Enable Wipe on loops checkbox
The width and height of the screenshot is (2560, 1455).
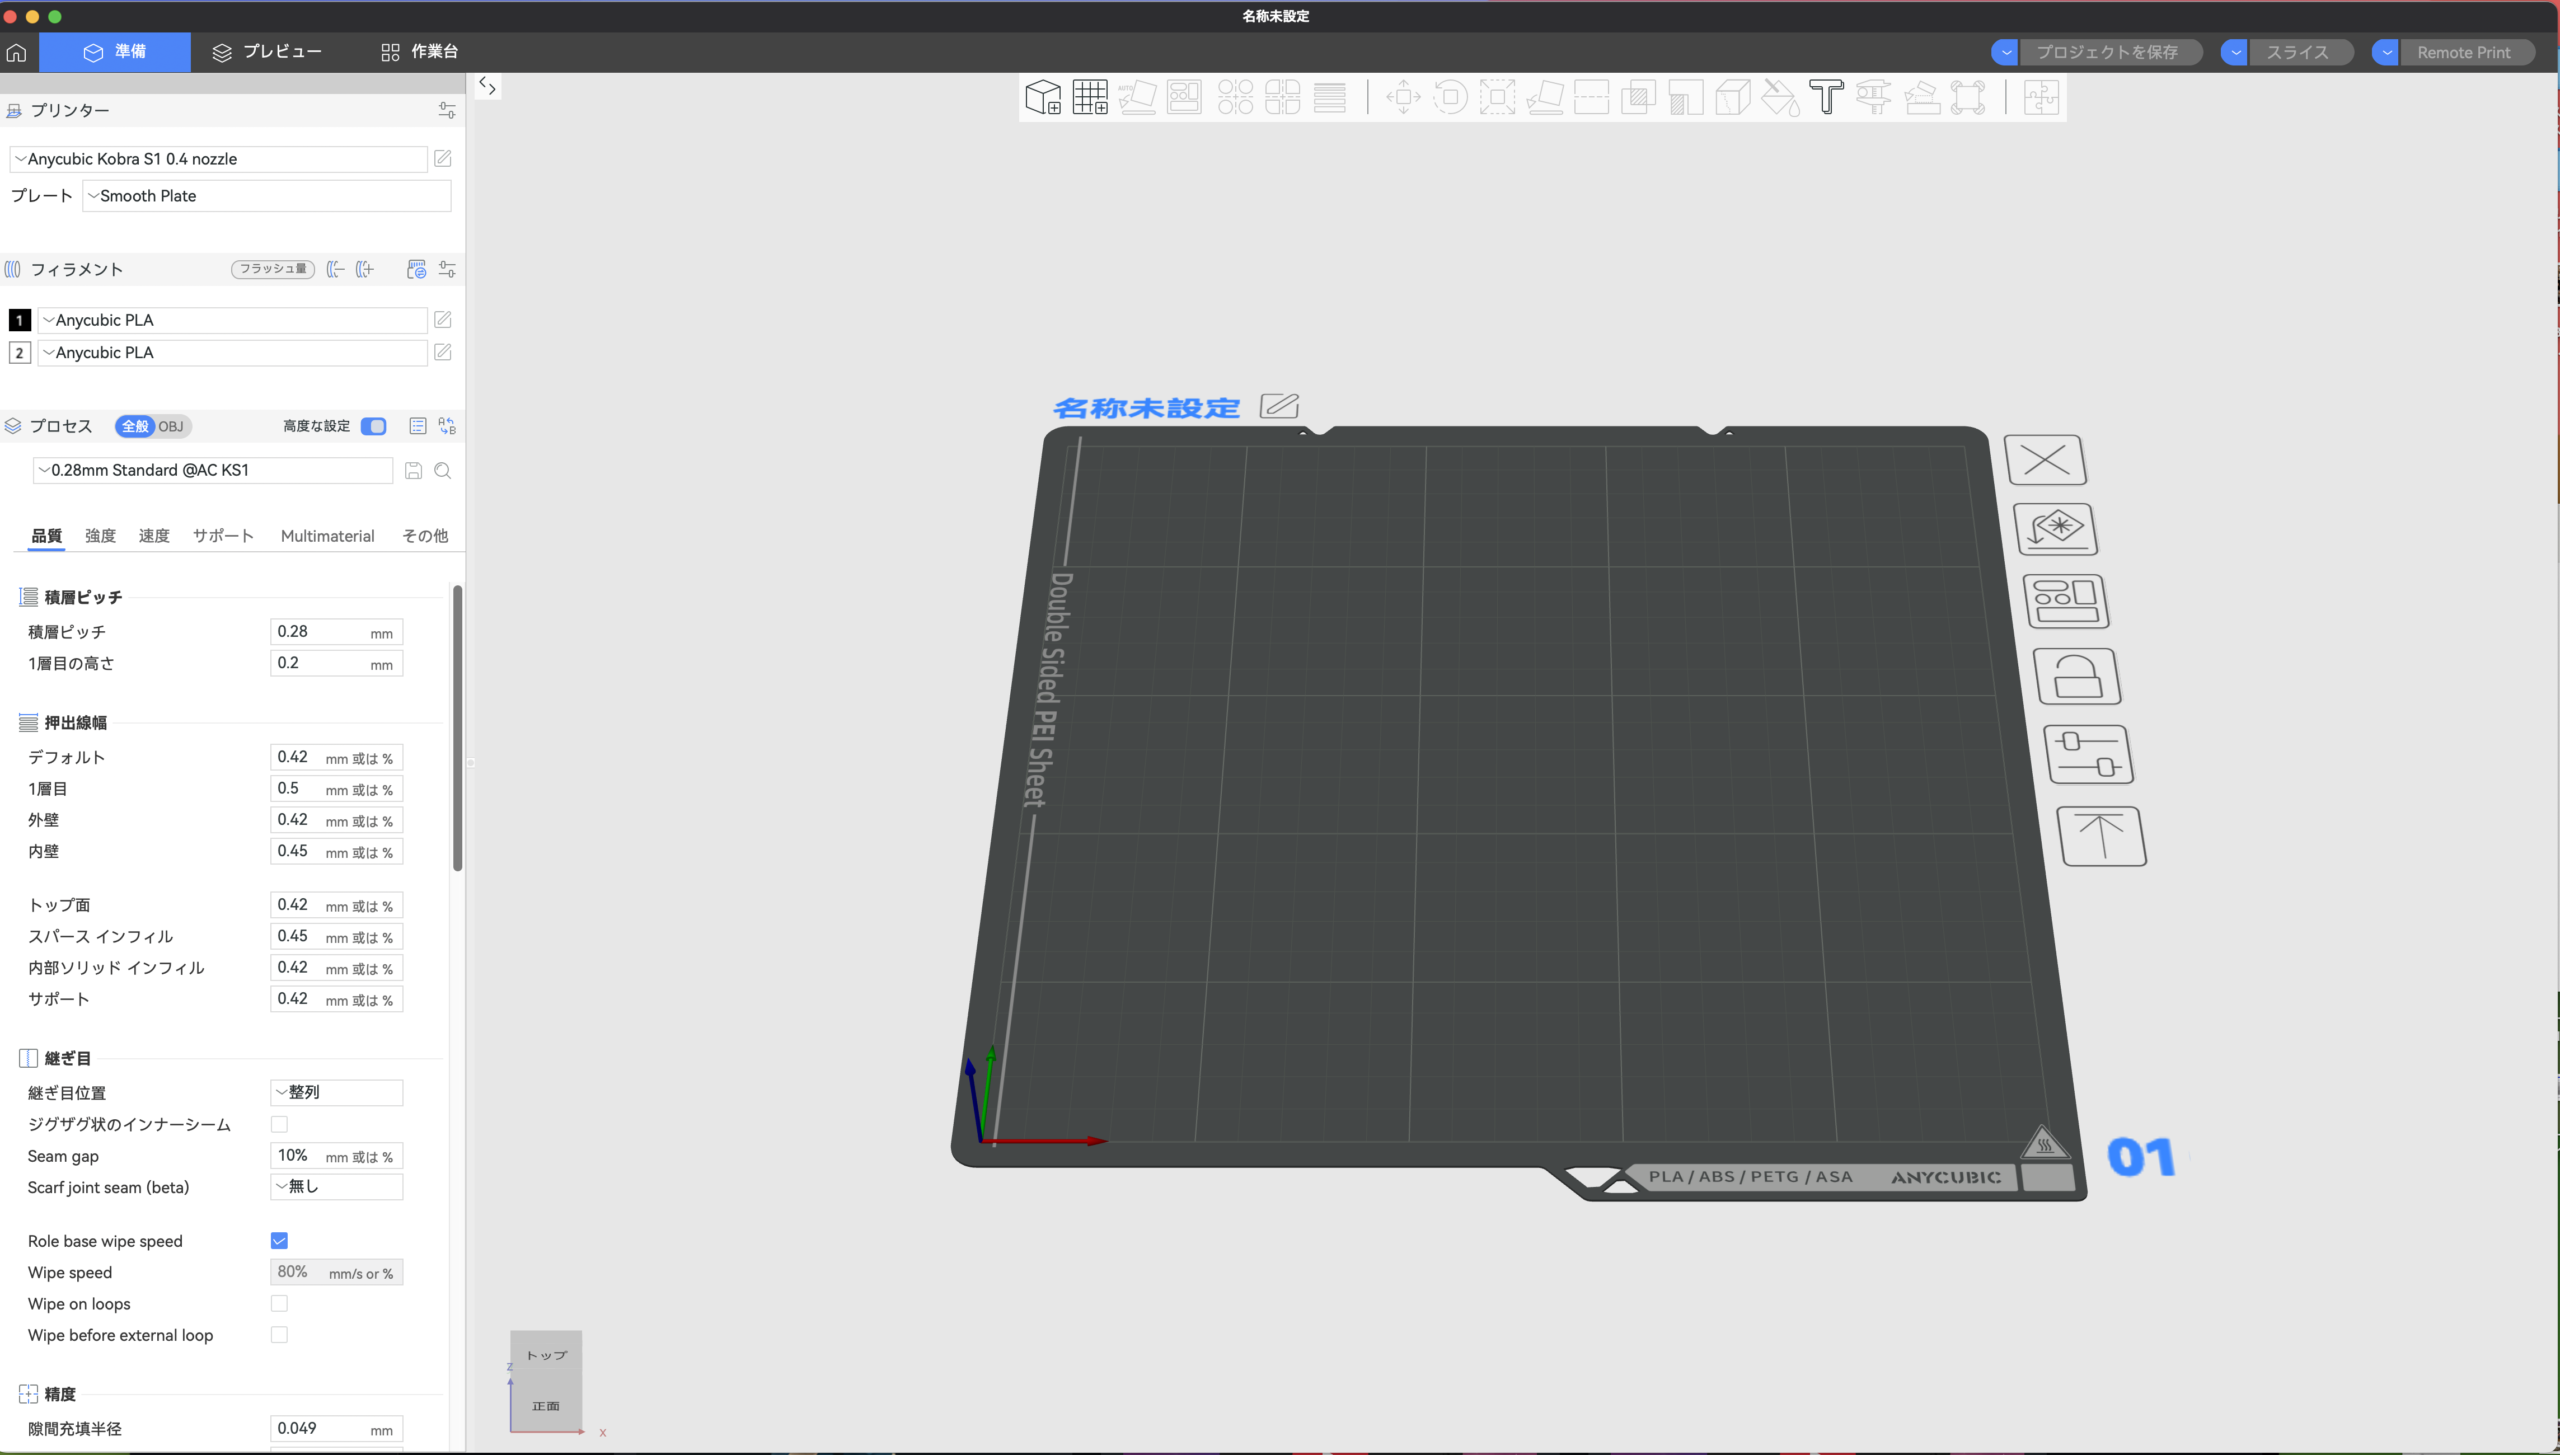coord(279,1304)
